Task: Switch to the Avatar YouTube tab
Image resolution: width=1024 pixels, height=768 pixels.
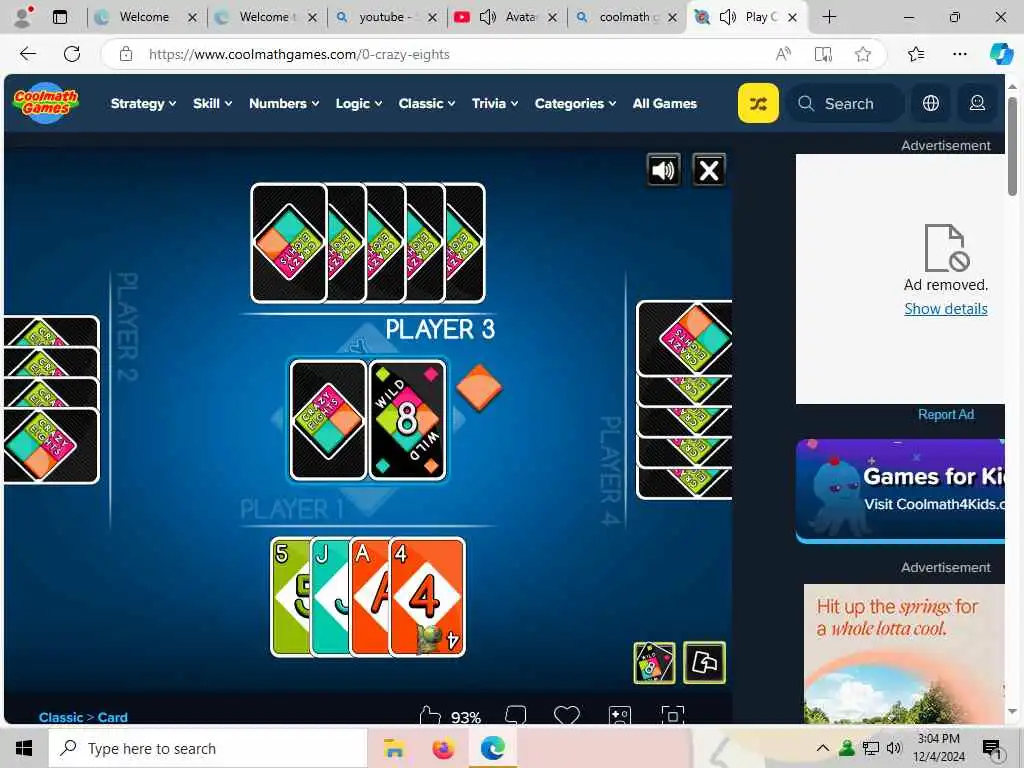Action: click(505, 17)
